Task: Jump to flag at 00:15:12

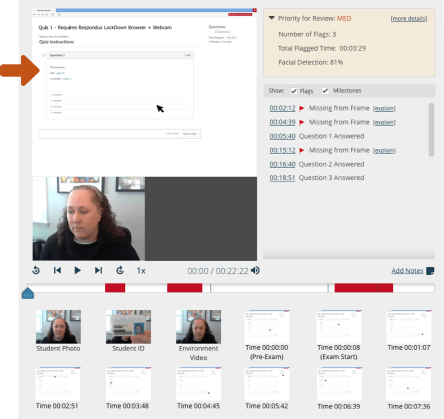Action: click(x=282, y=150)
